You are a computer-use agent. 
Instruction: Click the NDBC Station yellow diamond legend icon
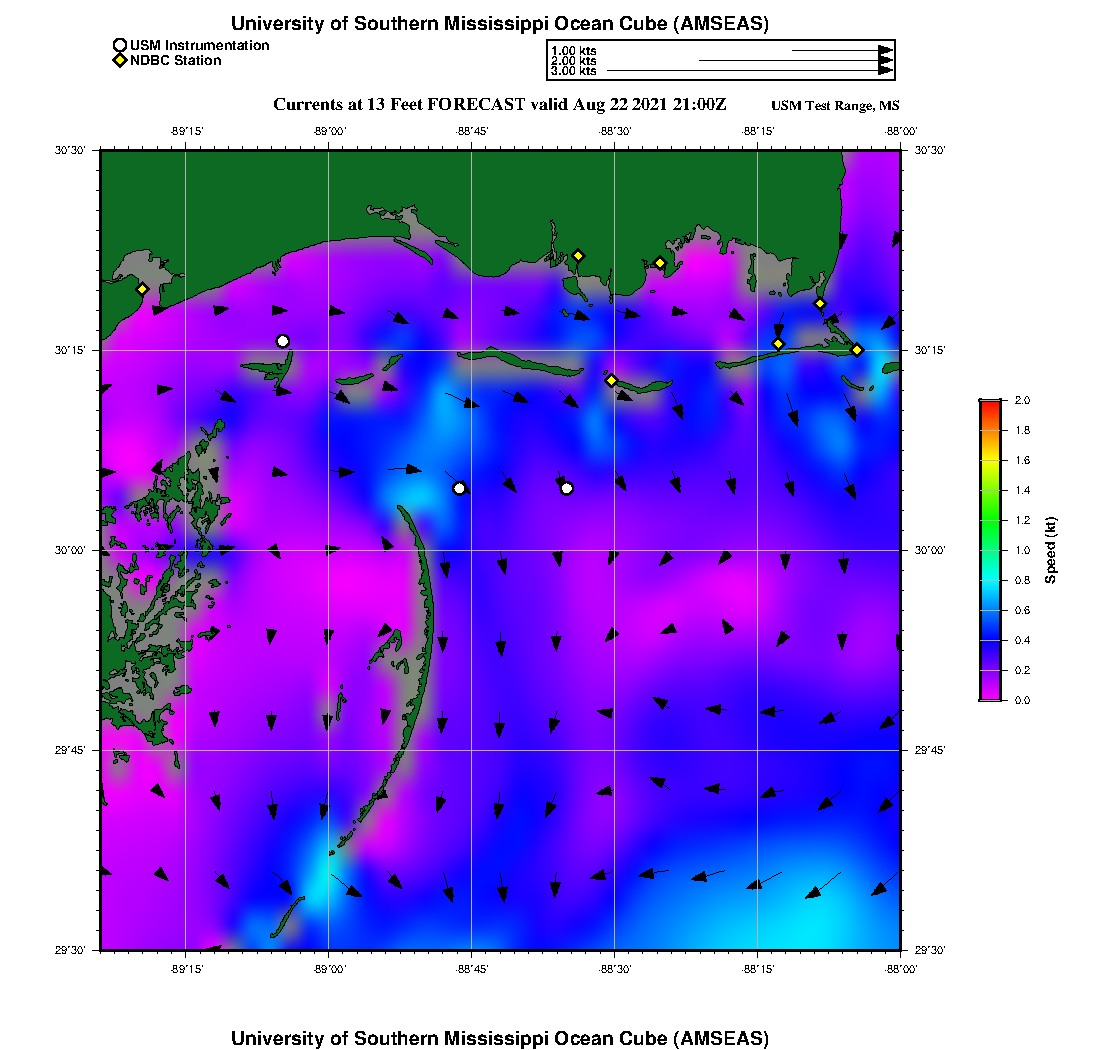tap(120, 60)
